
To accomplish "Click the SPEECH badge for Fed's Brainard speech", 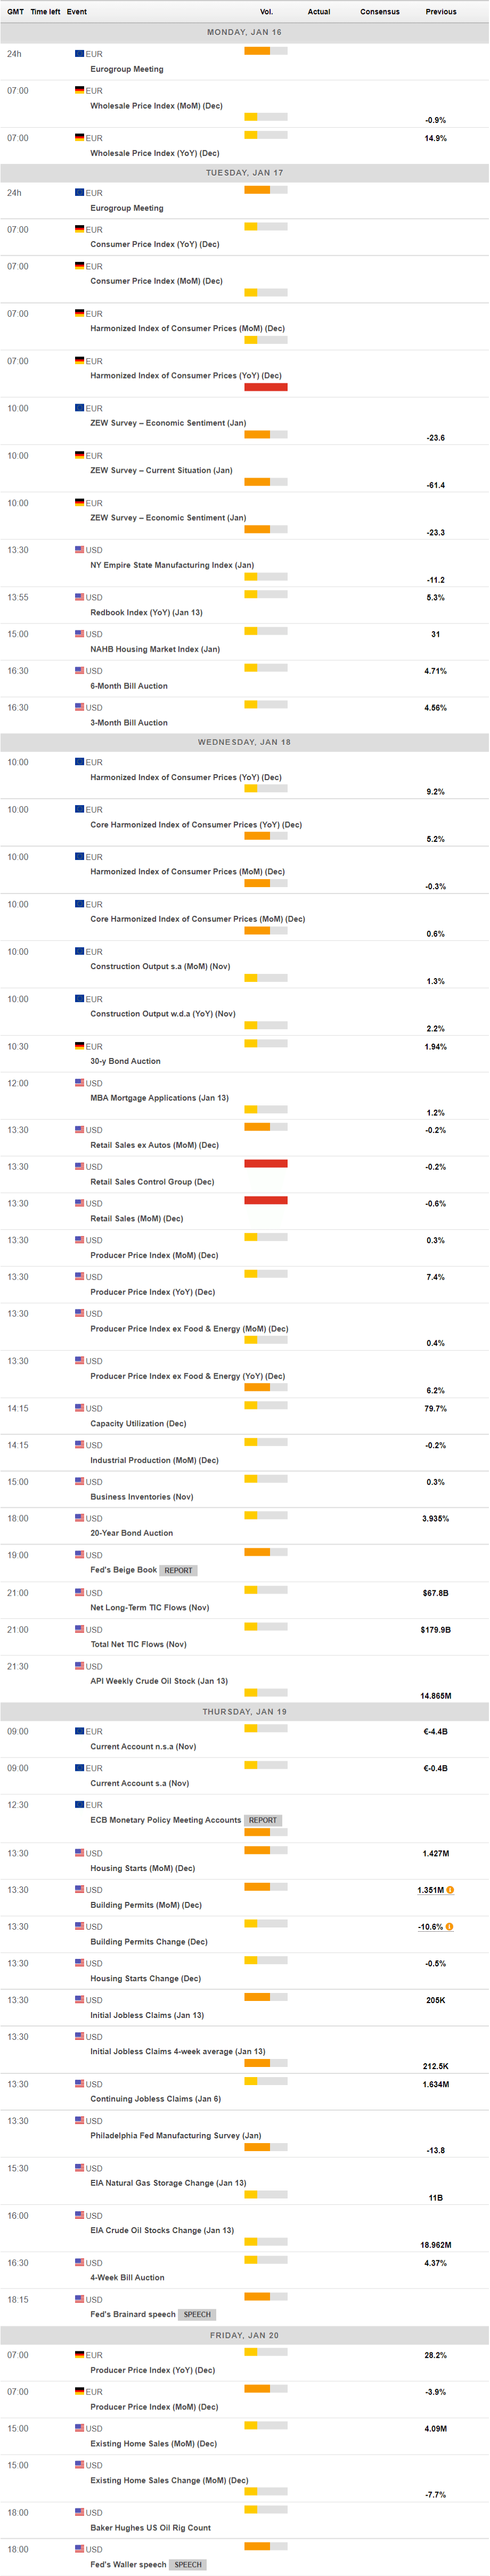I will (x=197, y=2314).
